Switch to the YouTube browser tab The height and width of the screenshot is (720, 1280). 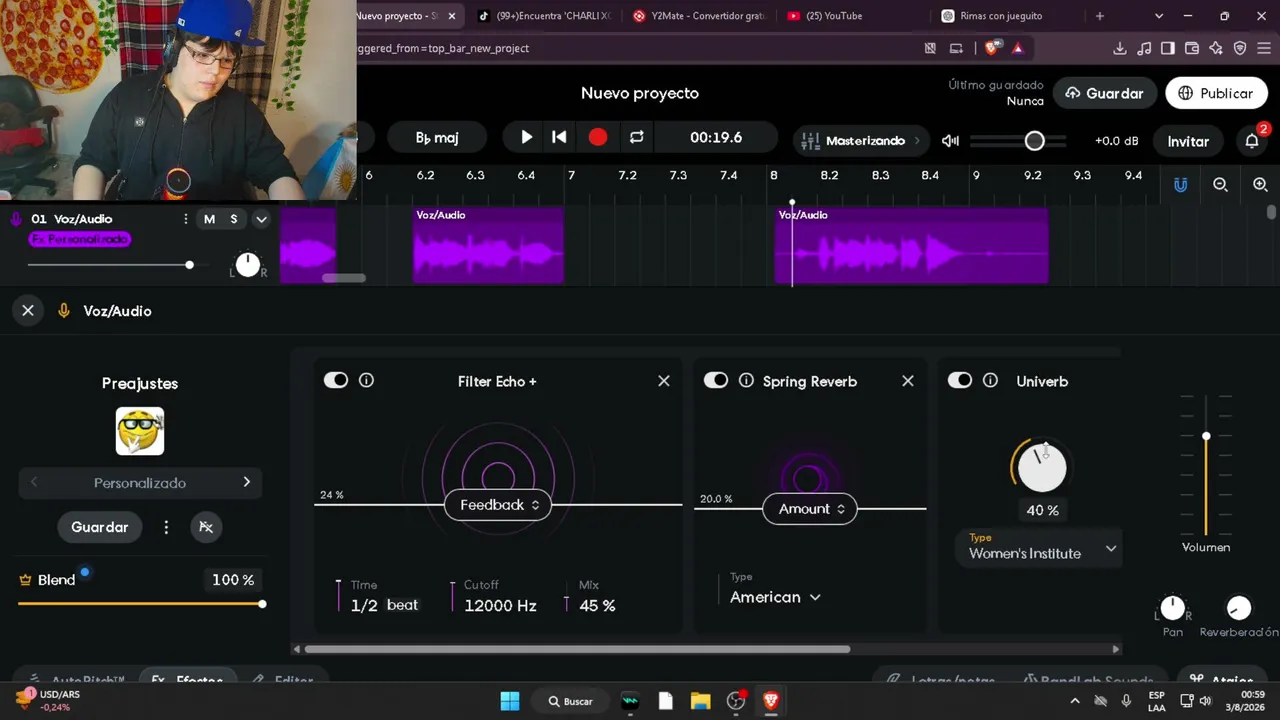[x=833, y=16]
